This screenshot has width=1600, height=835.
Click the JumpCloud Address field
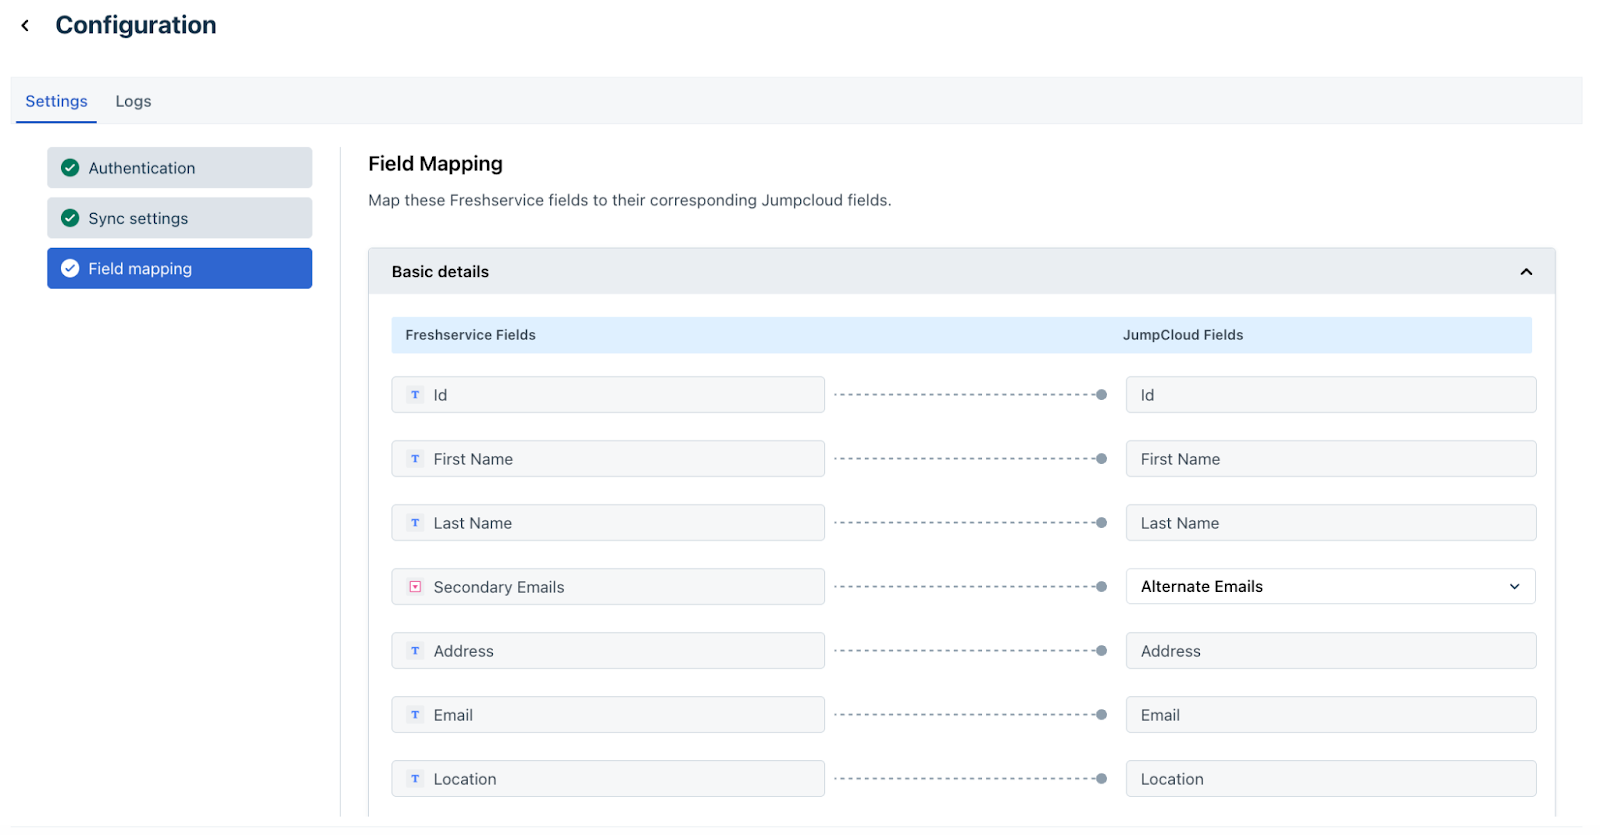point(1331,651)
